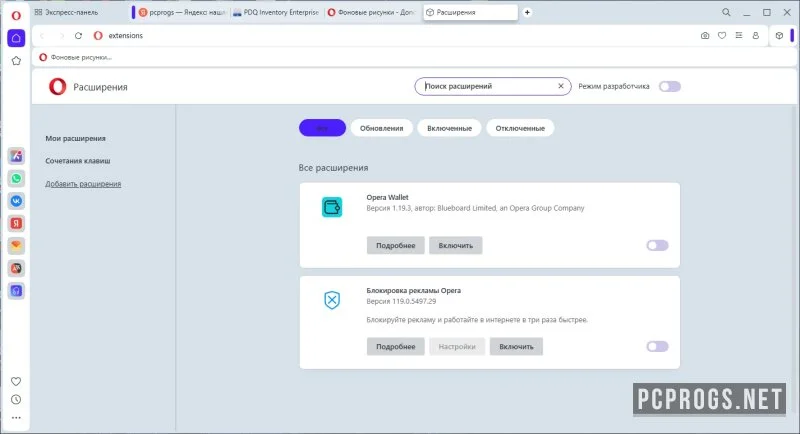Image resolution: width=800 pixels, height=434 pixels.
Task: Go to the home start page icon
Action: pyautogui.click(x=16, y=38)
